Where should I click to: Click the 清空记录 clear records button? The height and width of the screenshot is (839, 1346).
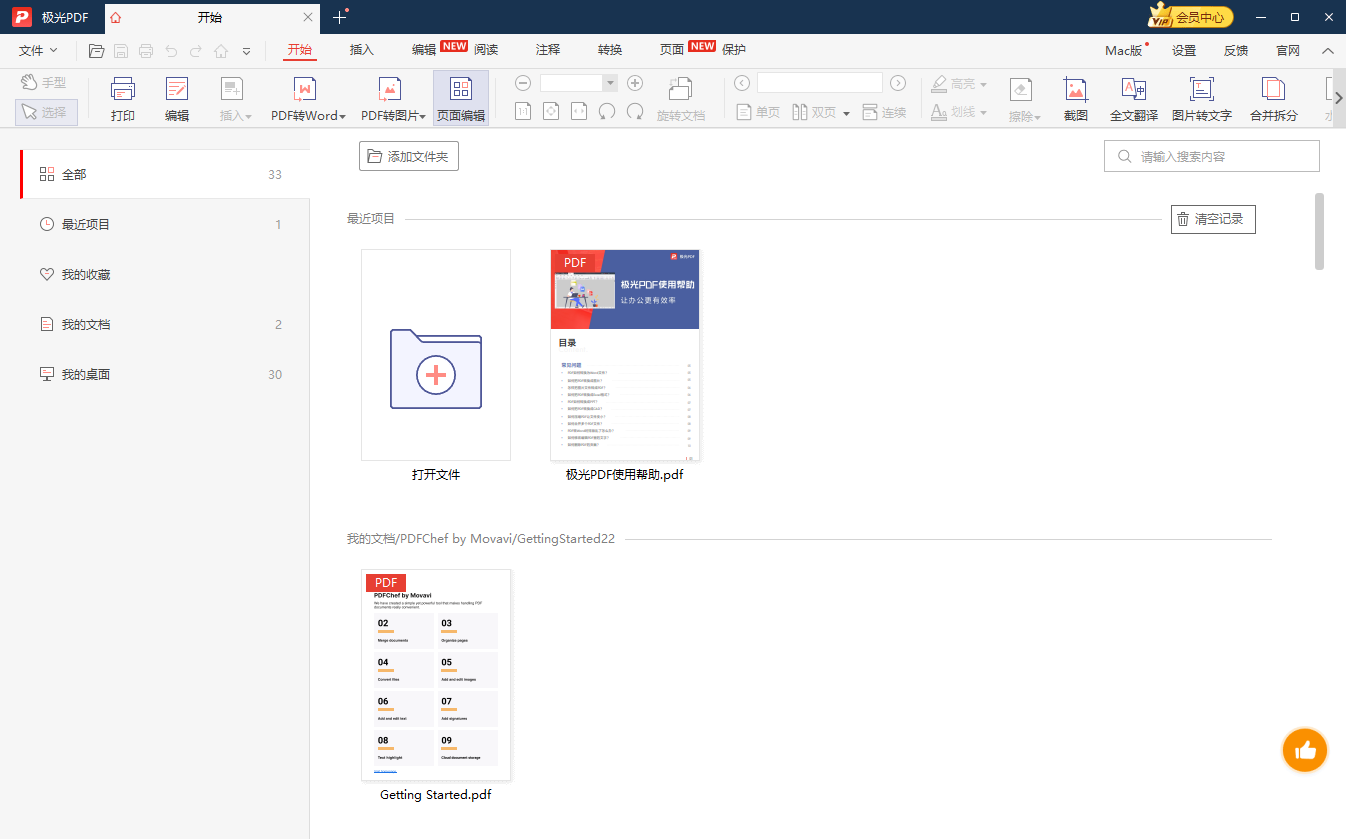1212,219
